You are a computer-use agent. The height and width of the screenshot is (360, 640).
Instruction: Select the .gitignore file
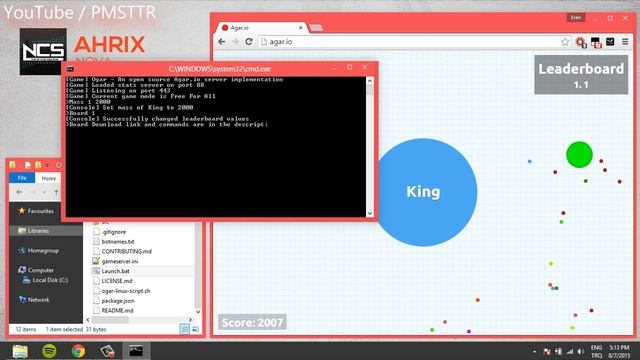pos(113,232)
